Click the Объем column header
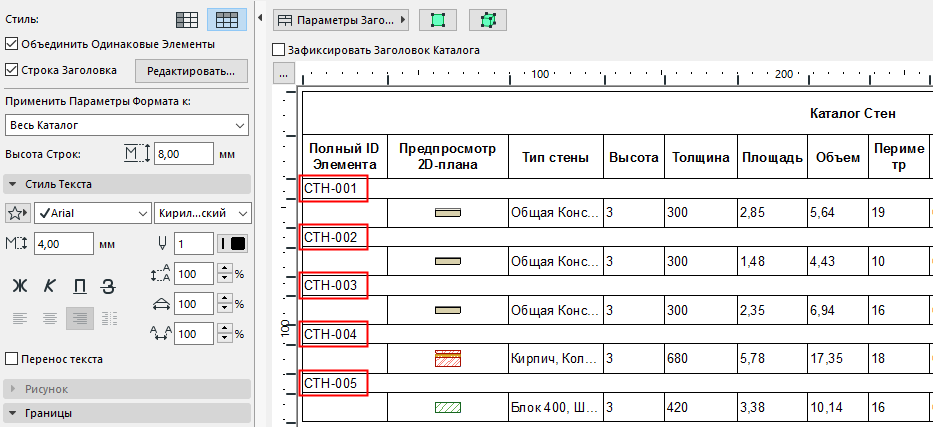The height and width of the screenshot is (427, 933). tap(838, 157)
